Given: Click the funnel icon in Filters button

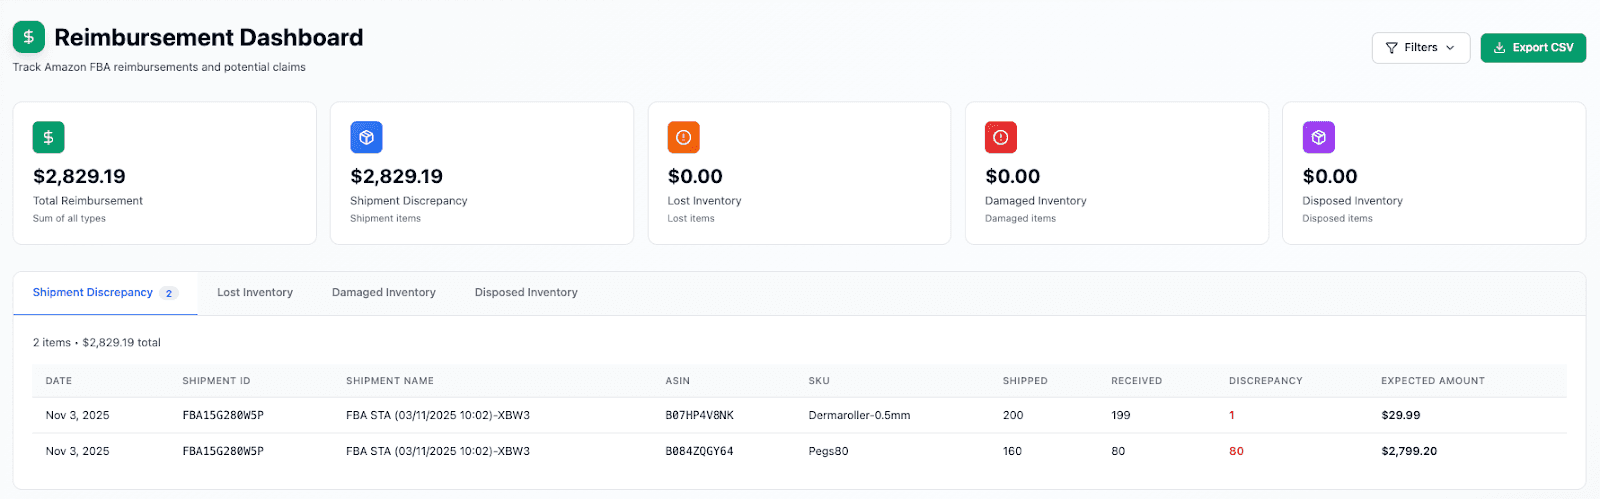Looking at the screenshot, I should point(1391,48).
